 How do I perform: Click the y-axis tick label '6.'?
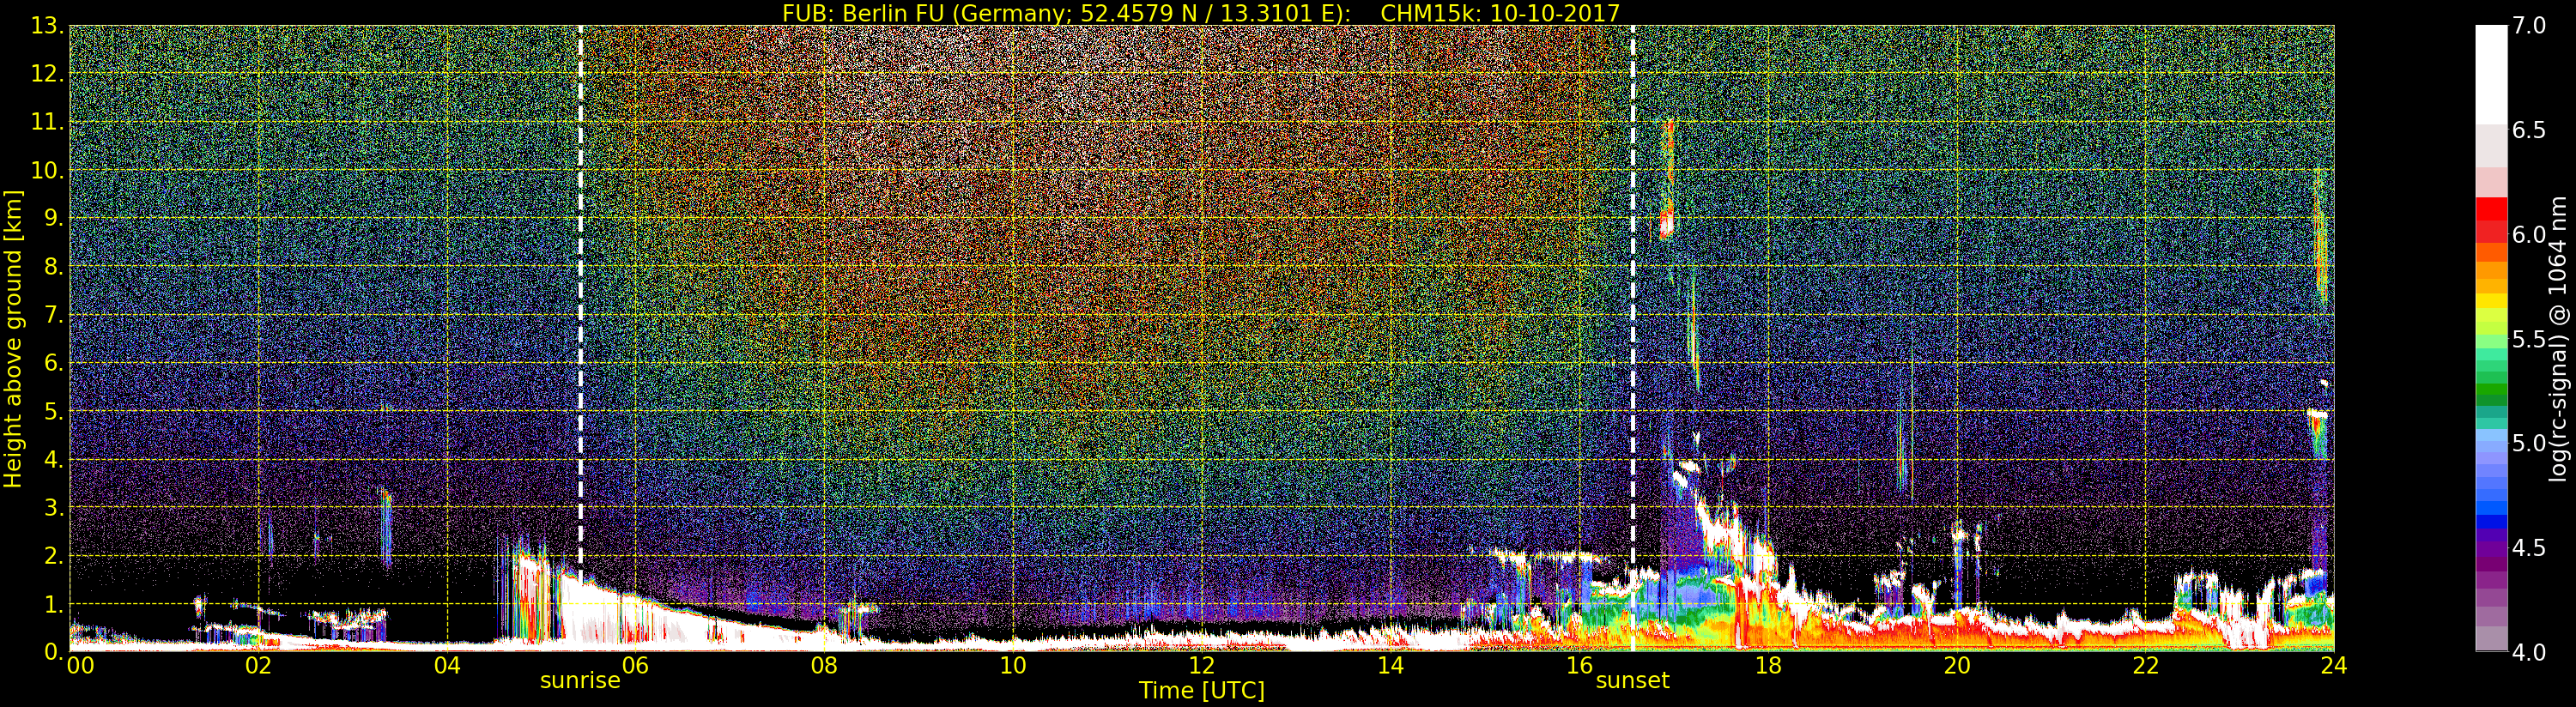[54, 363]
